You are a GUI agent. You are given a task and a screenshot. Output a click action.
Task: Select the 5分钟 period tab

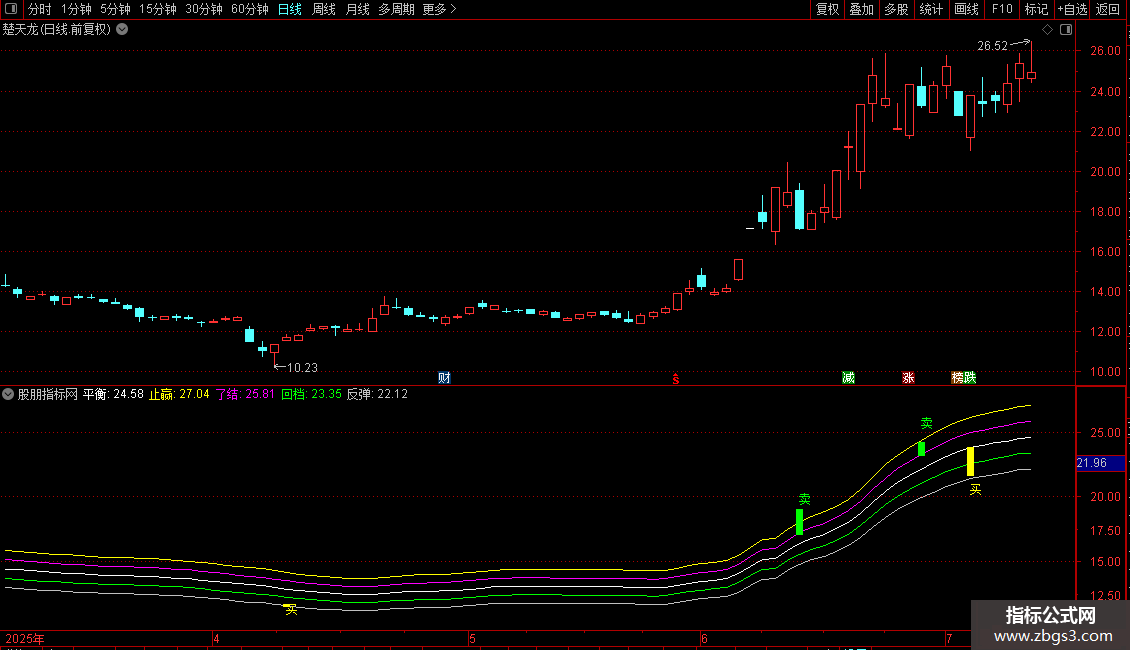pos(115,9)
